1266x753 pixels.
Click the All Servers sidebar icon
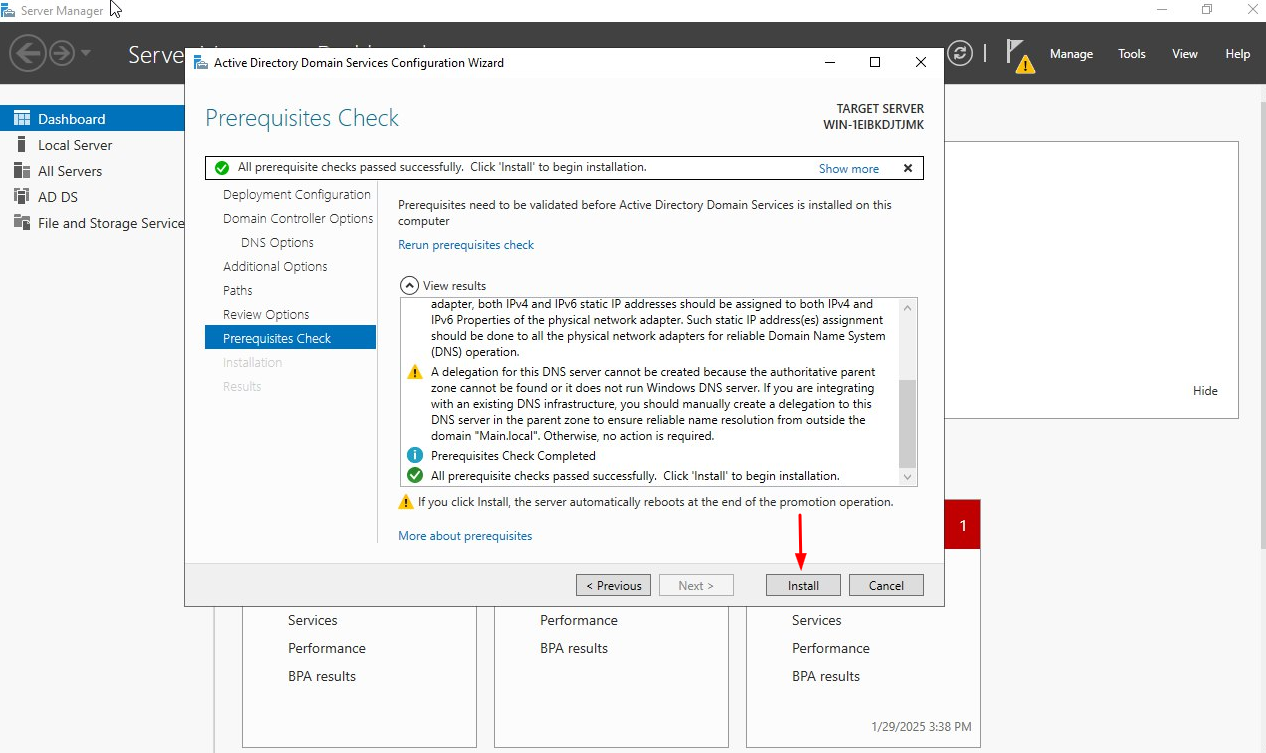click(x=21, y=171)
